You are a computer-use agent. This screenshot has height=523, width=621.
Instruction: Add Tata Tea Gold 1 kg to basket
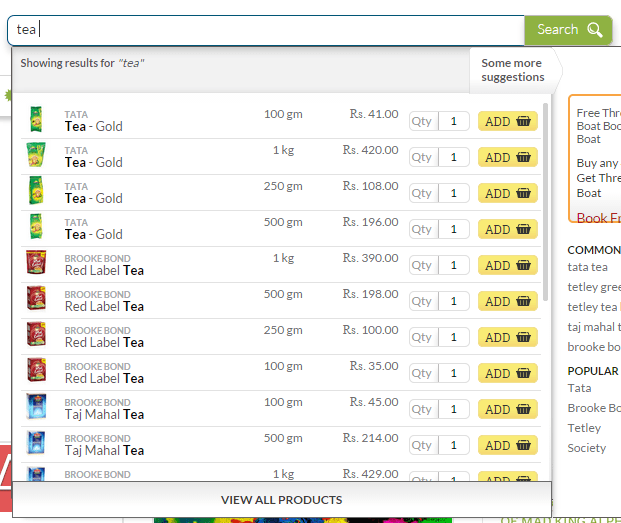[x=507, y=157]
